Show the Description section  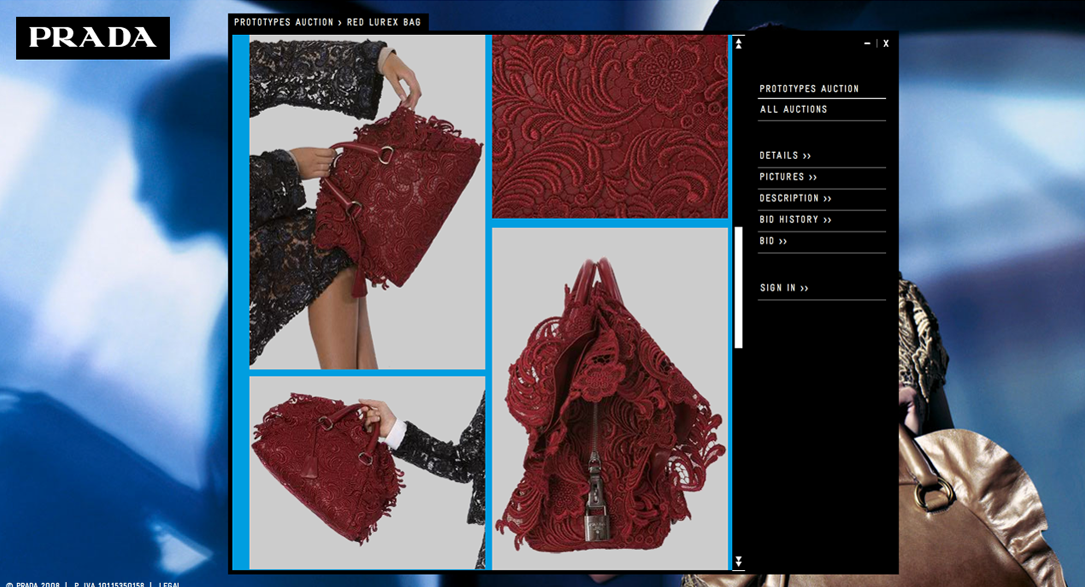tap(795, 199)
